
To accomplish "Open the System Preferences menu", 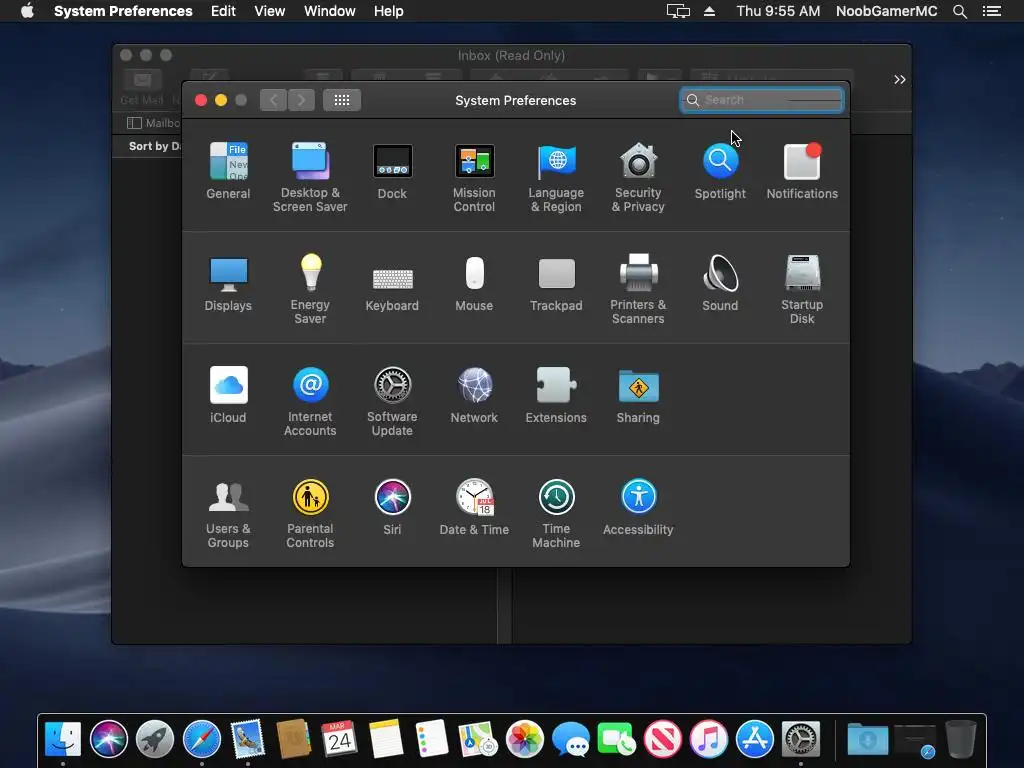I will point(123,11).
